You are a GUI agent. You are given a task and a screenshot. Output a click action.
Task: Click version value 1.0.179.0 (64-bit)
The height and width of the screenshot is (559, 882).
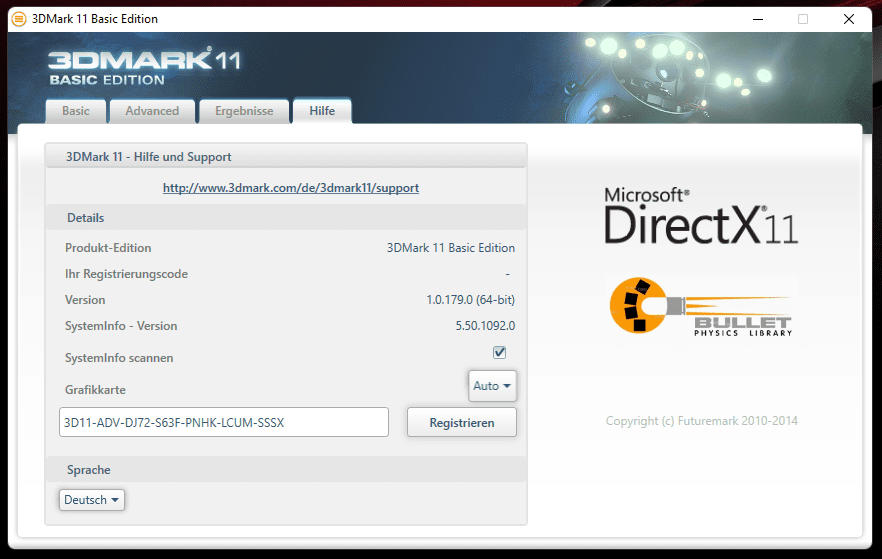(x=470, y=300)
